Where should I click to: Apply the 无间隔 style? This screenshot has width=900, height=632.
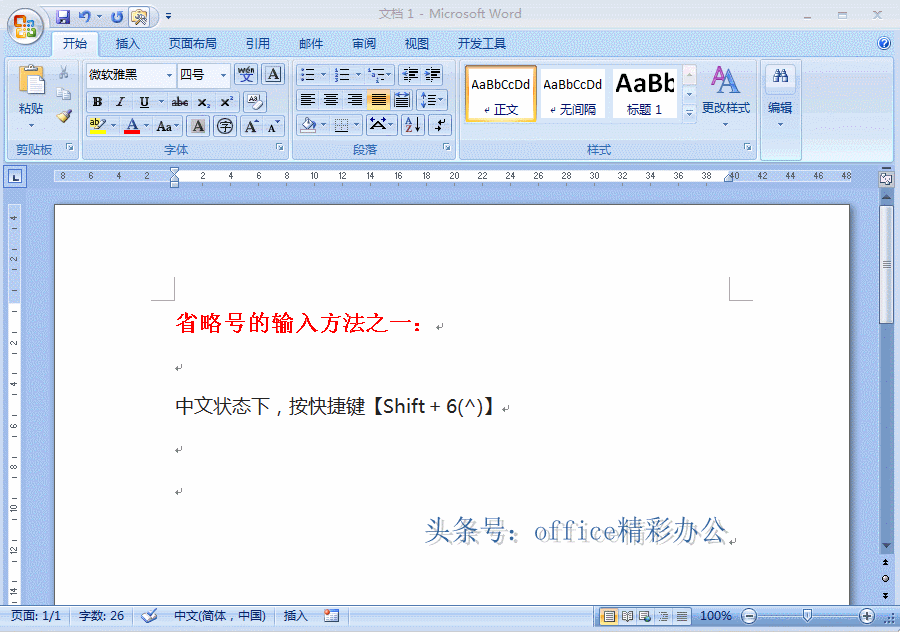tap(572, 94)
